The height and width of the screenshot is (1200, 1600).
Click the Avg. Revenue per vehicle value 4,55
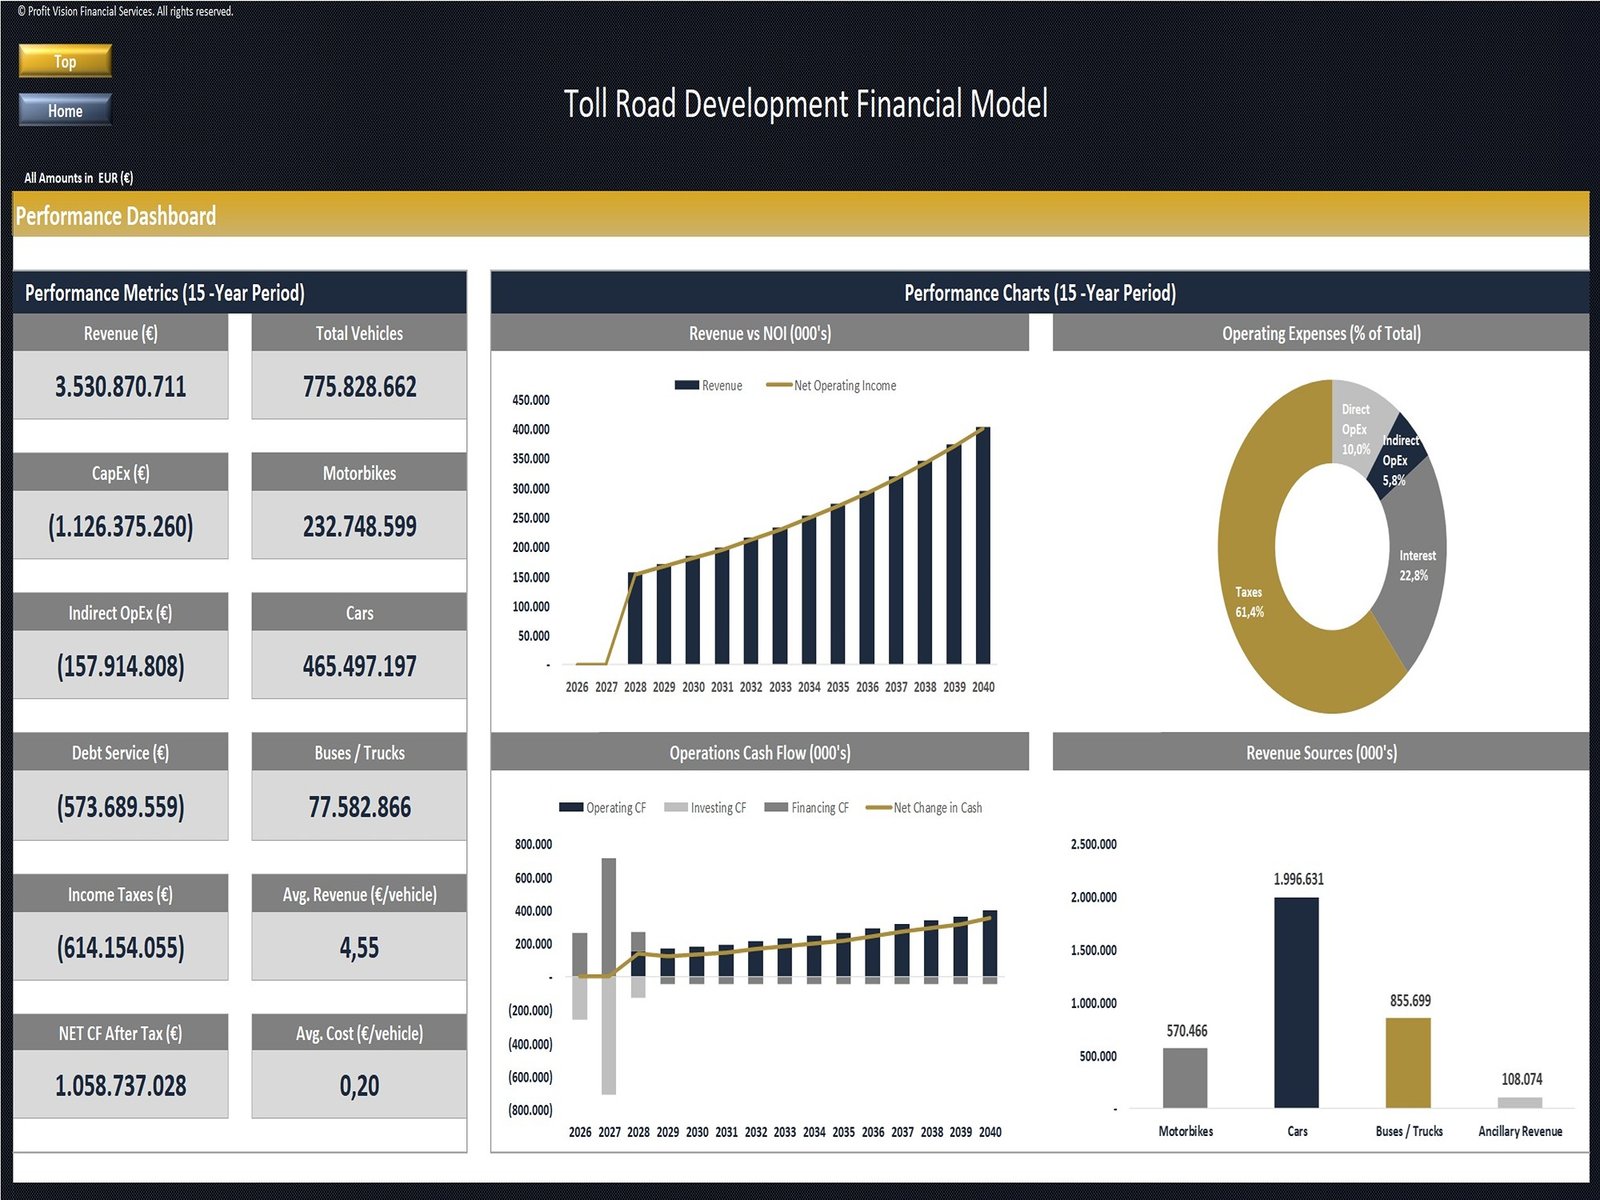(x=359, y=947)
